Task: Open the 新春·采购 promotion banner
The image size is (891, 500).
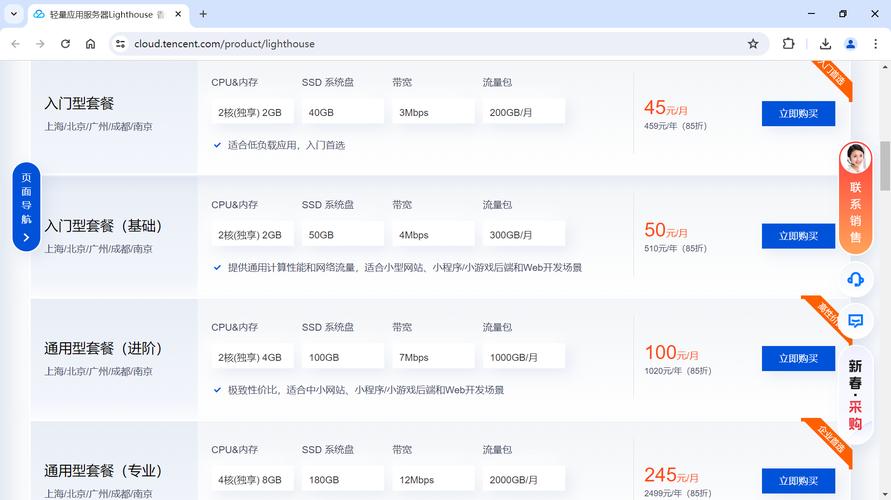Action: [x=855, y=395]
